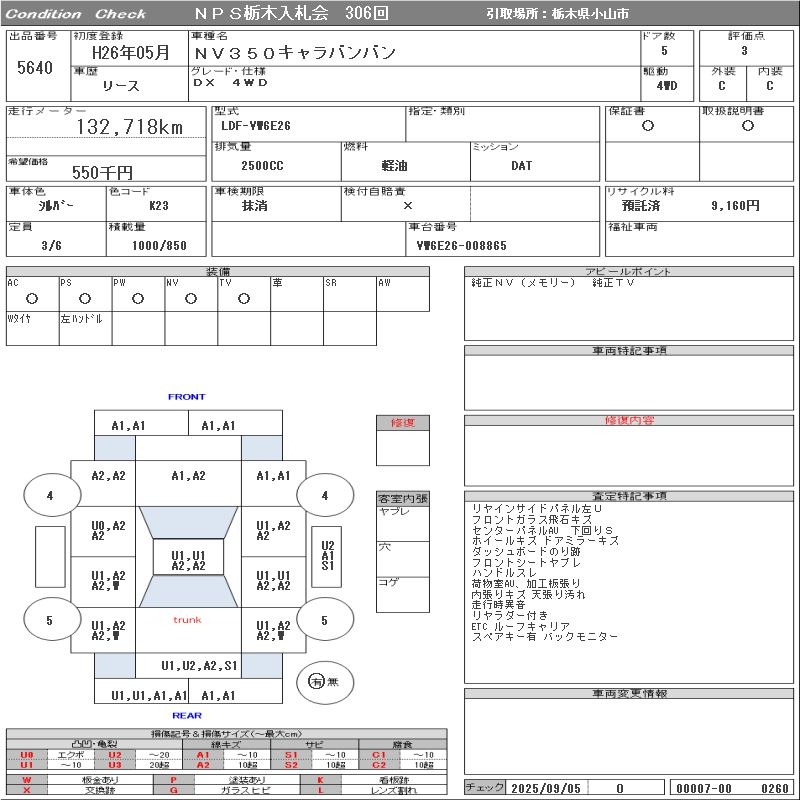Click the rear-right tire oval marked 5
Image resolution: width=800 pixels, height=800 pixels.
[325, 620]
